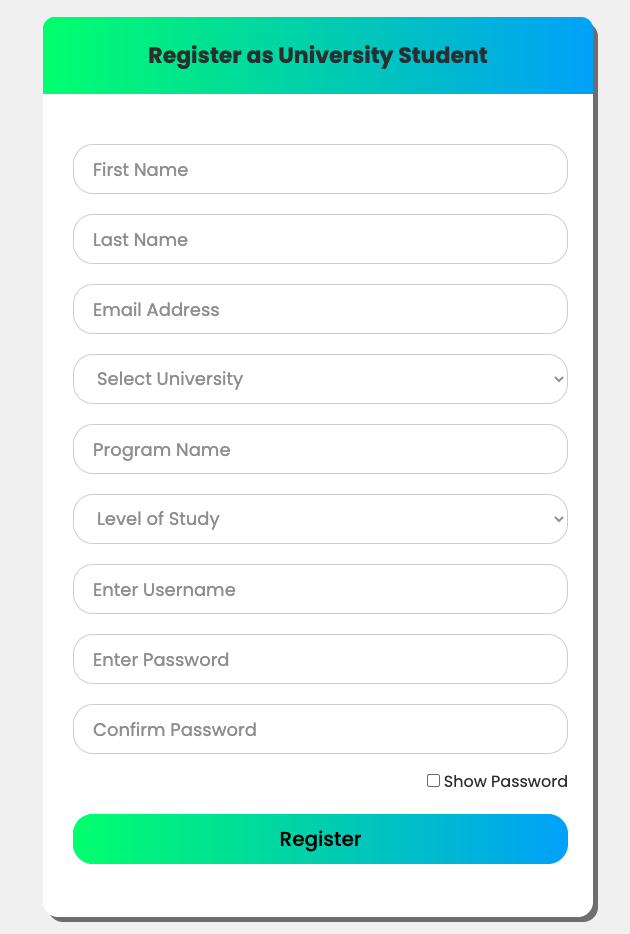This screenshot has width=630, height=934.
Task: Click the Level of Study chevron arrow
Action: 558,519
